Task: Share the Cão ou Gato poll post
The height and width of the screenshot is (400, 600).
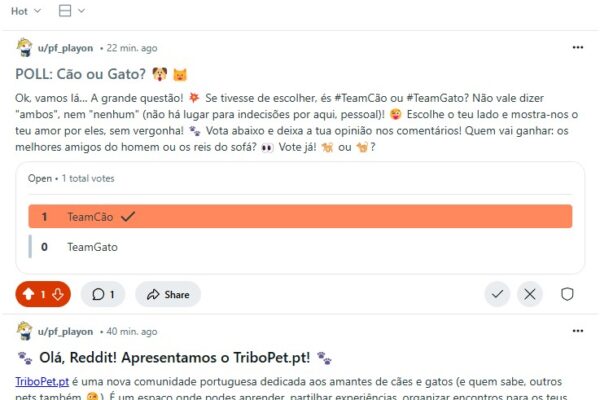Action: [168, 294]
